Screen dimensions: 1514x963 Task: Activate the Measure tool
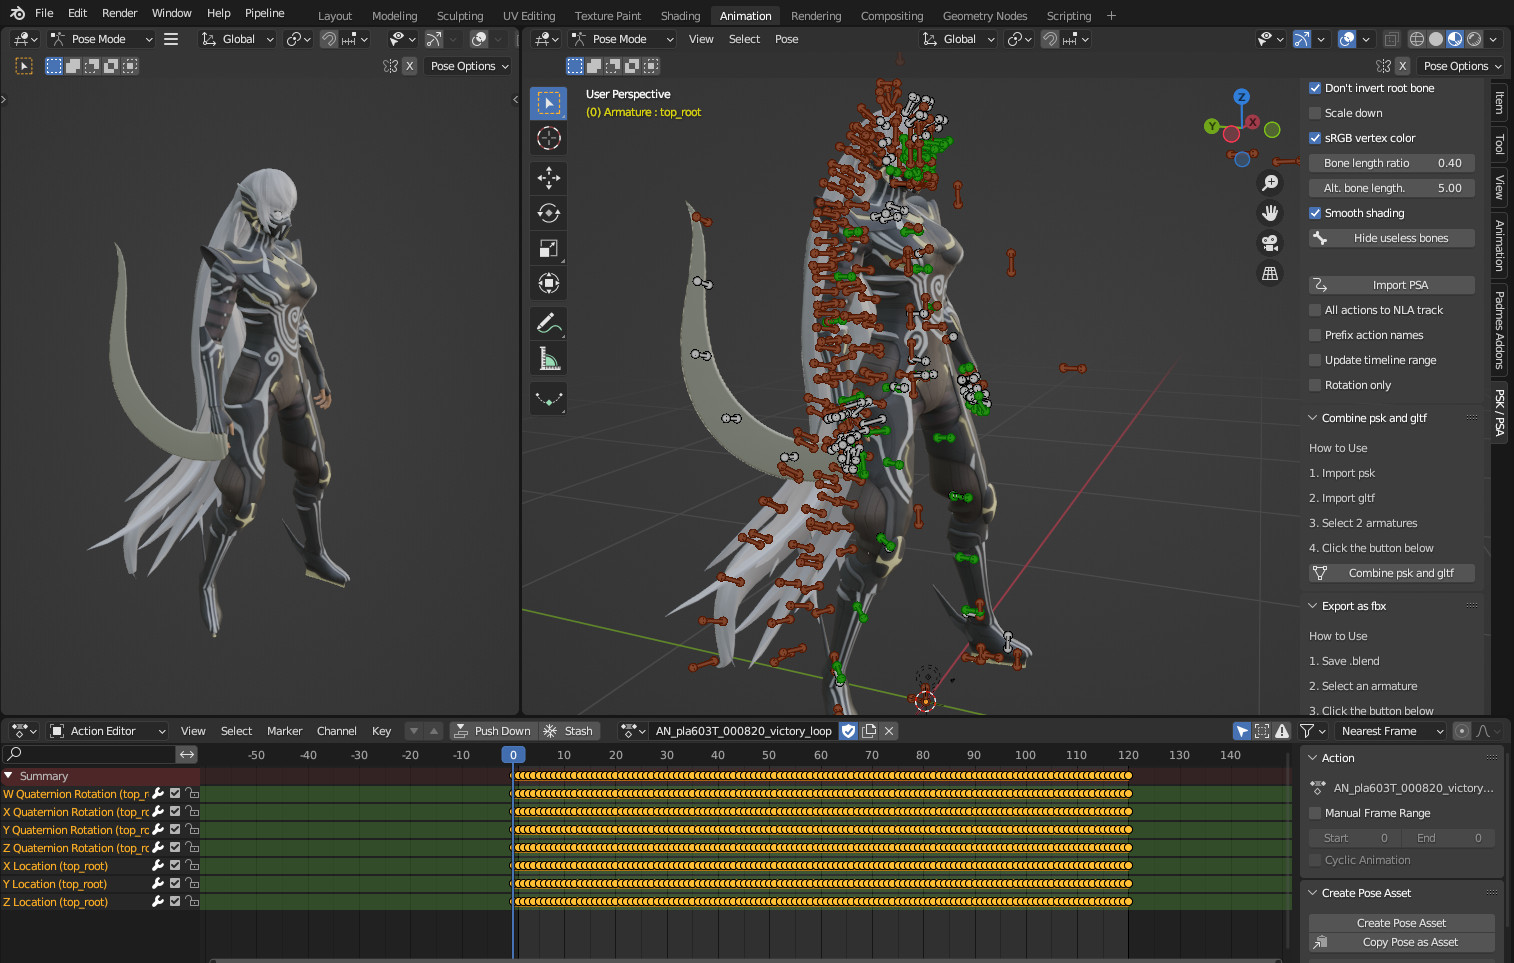(x=548, y=358)
